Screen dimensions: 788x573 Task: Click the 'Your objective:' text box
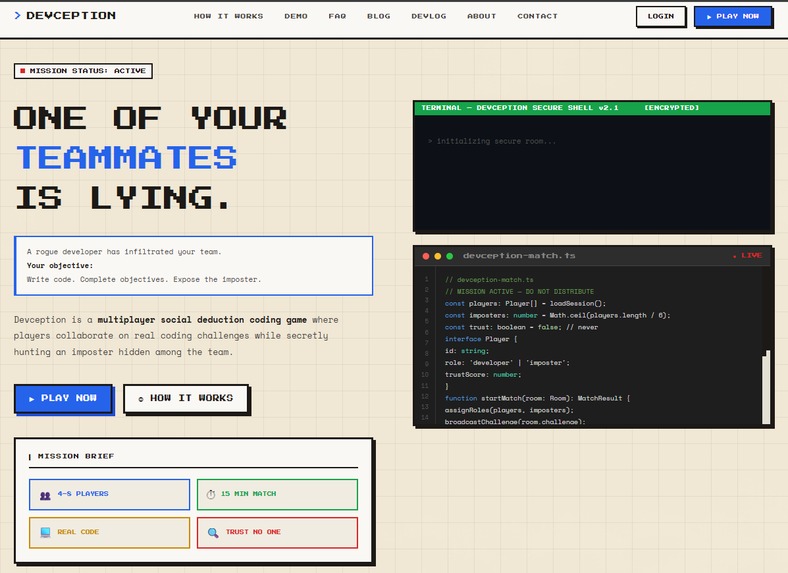coord(193,266)
